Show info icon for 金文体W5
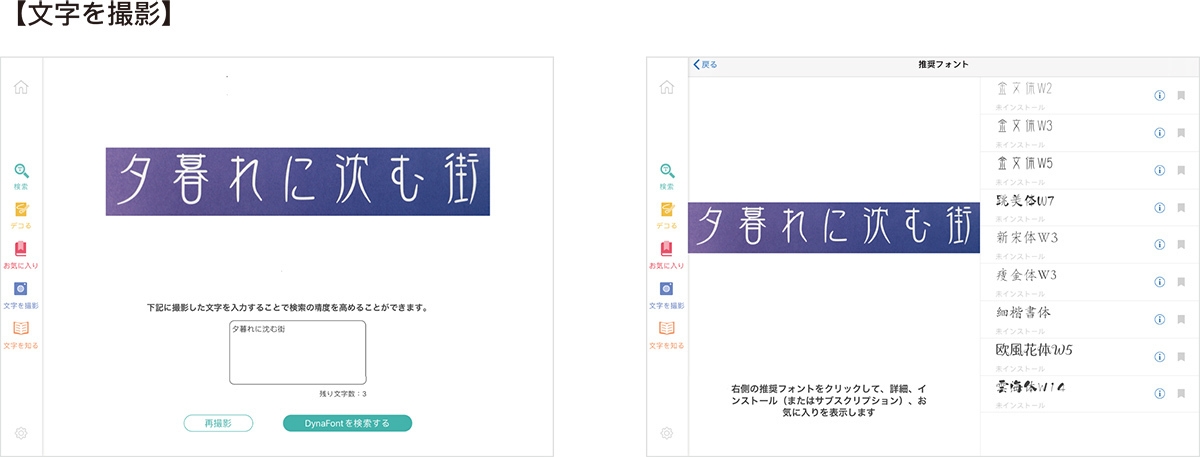This screenshot has height=457, width=1200. (x=1159, y=170)
